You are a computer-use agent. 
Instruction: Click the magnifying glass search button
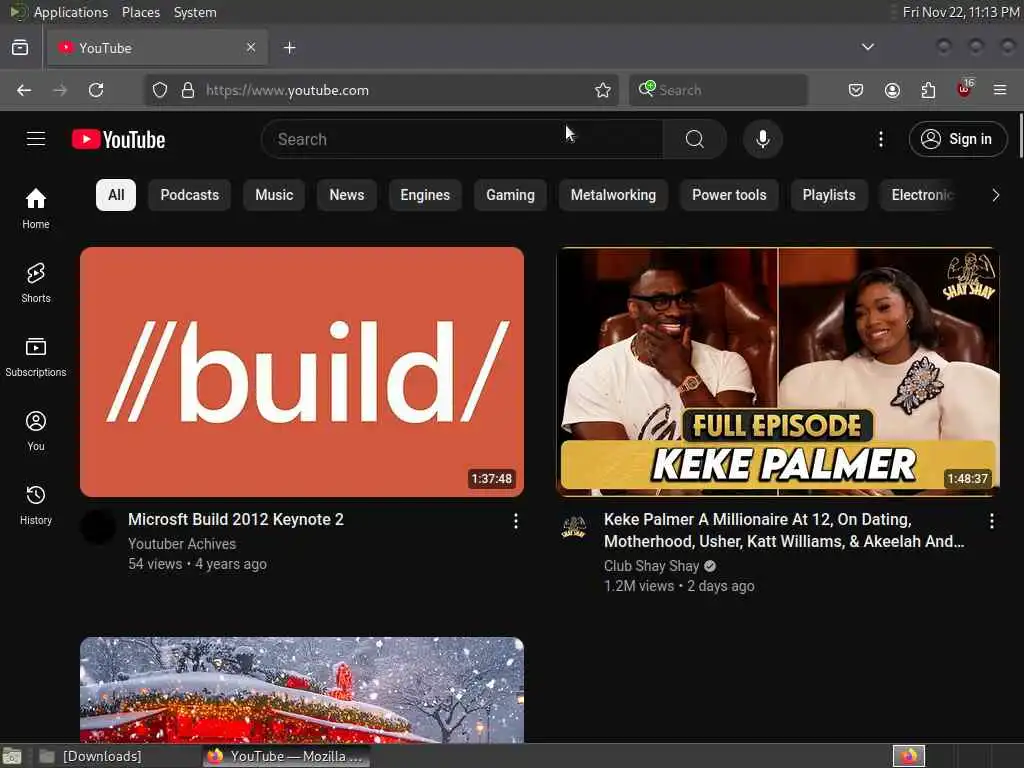pyautogui.click(x=694, y=139)
